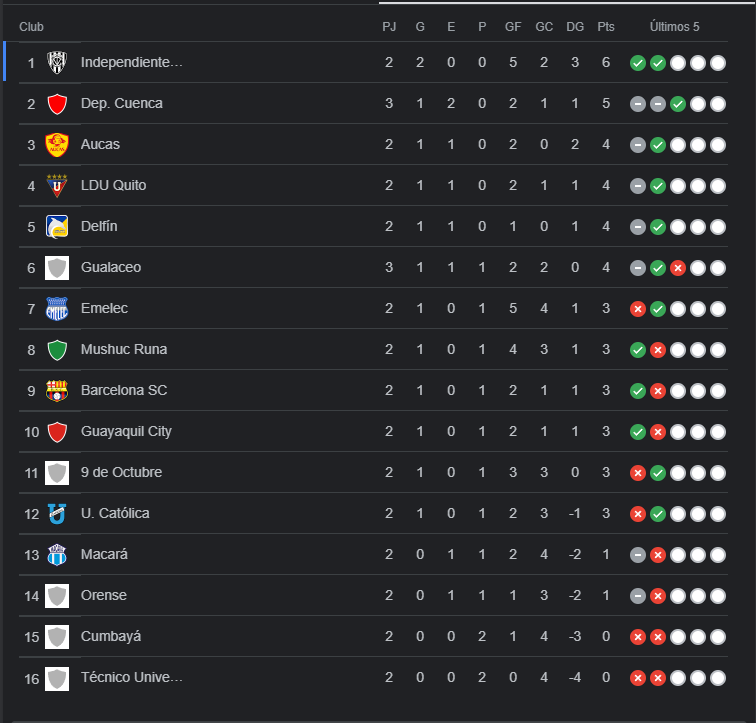Open the Guayaquil City team link
The image size is (756, 723).
click(x=126, y=431)
